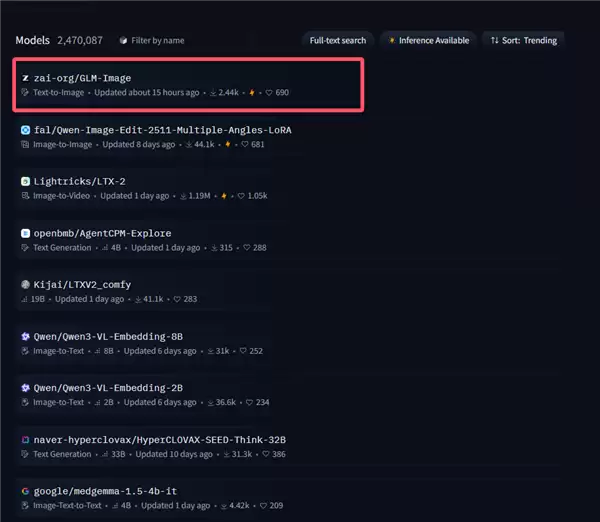Image resolution: width=600 pixels, height=522 pixels.
Task: Click the fal organization avatar icon
Action: [25, 130]
